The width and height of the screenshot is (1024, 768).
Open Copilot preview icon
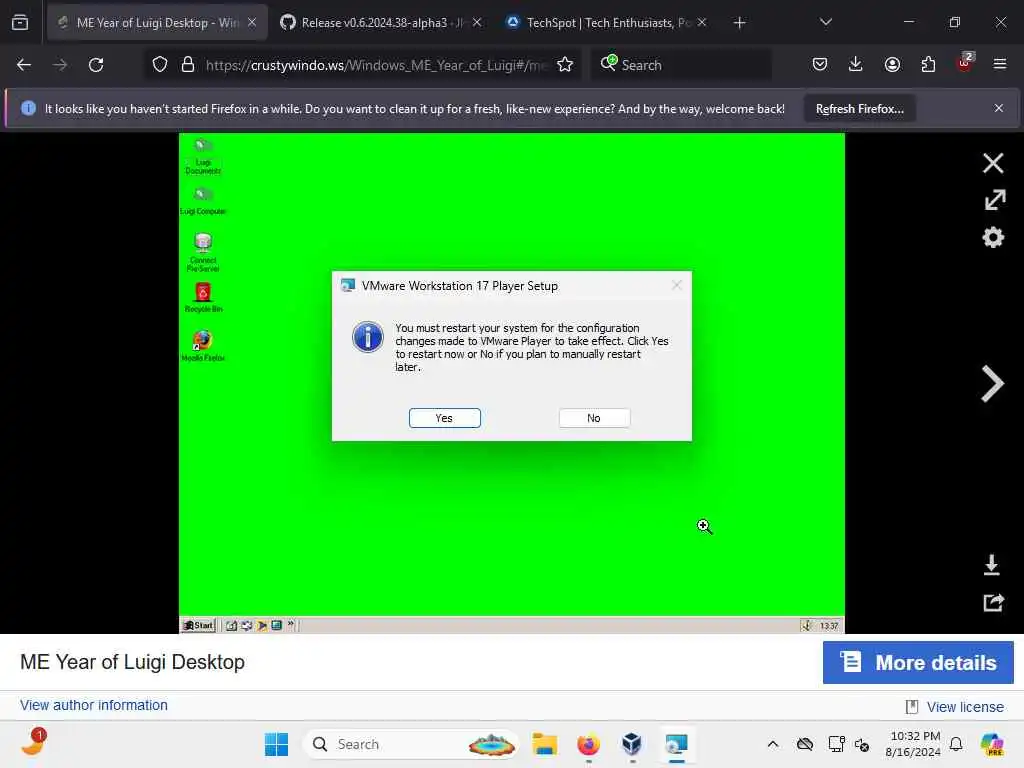(993, 744)
